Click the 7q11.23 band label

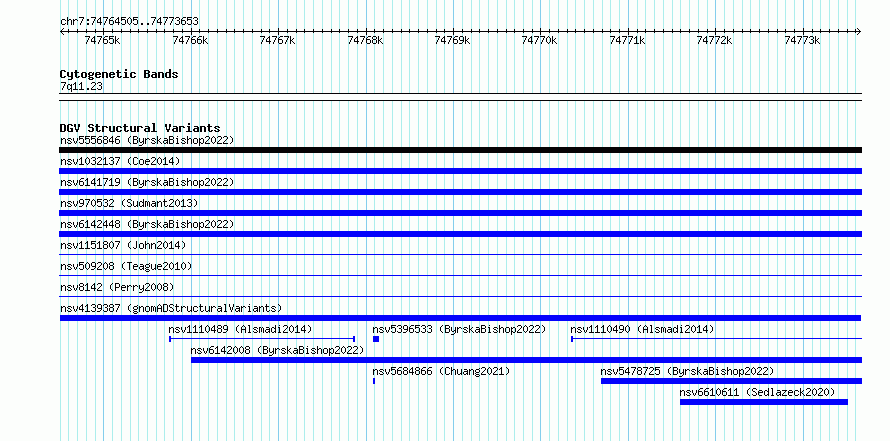coord(82,87)
